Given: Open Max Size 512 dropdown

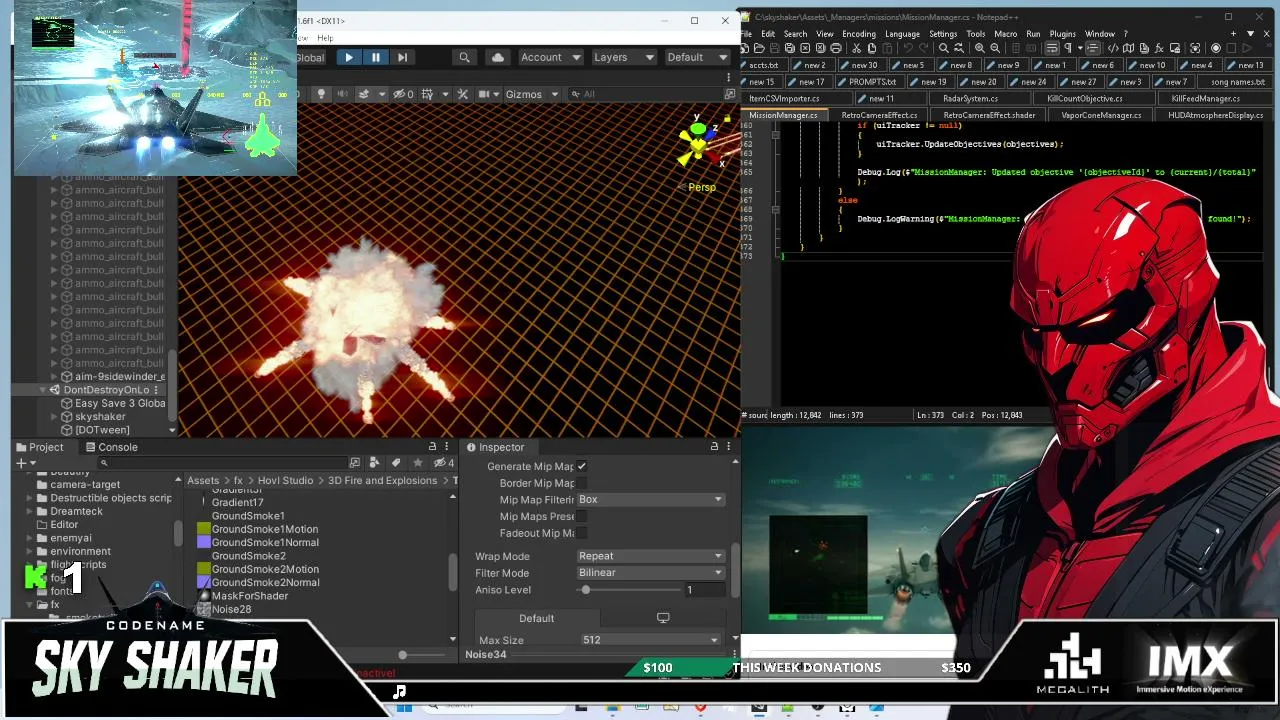Looking at the screenshot, I should [650, 640].
